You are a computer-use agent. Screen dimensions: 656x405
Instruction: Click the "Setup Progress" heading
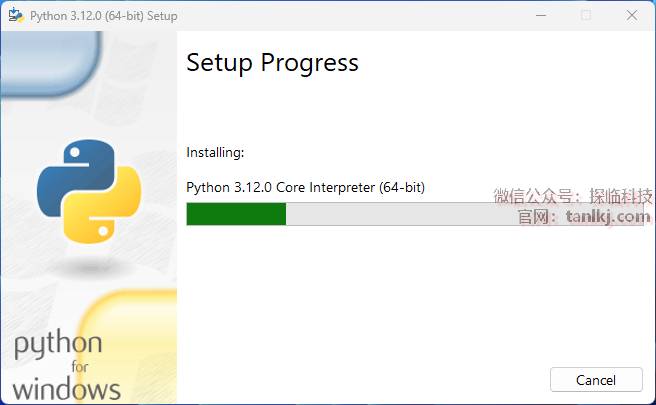(x=272, y=63)
